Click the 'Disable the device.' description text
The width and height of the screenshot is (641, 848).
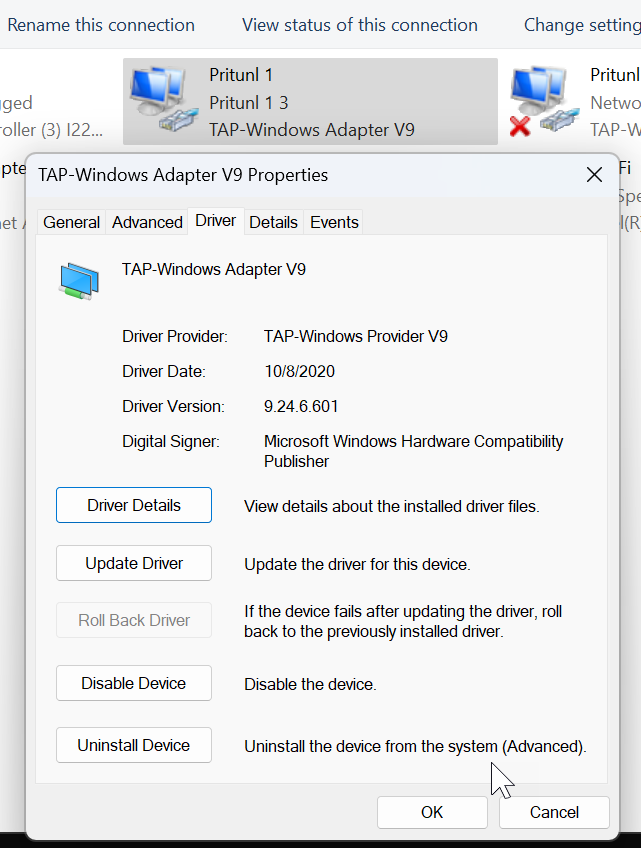(310, 684)
